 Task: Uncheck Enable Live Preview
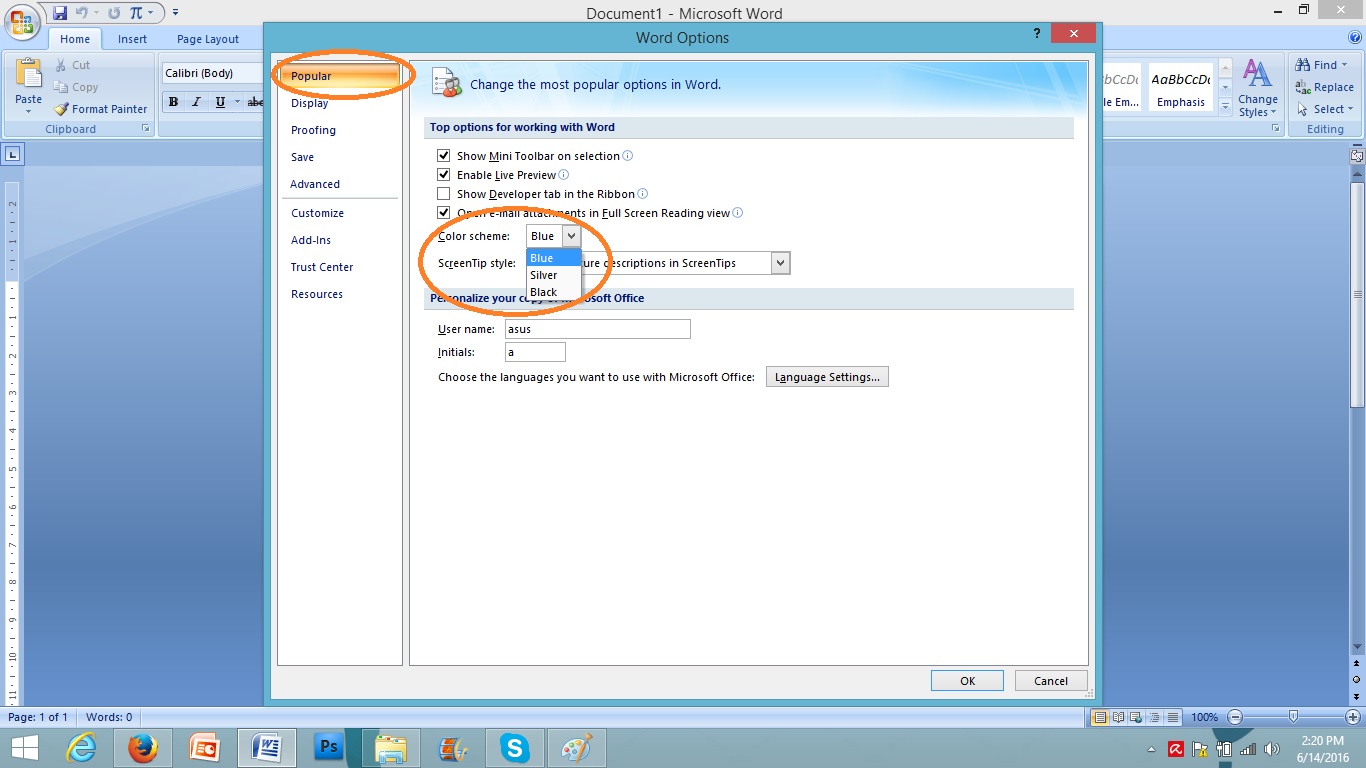click(x=443, y=174)
